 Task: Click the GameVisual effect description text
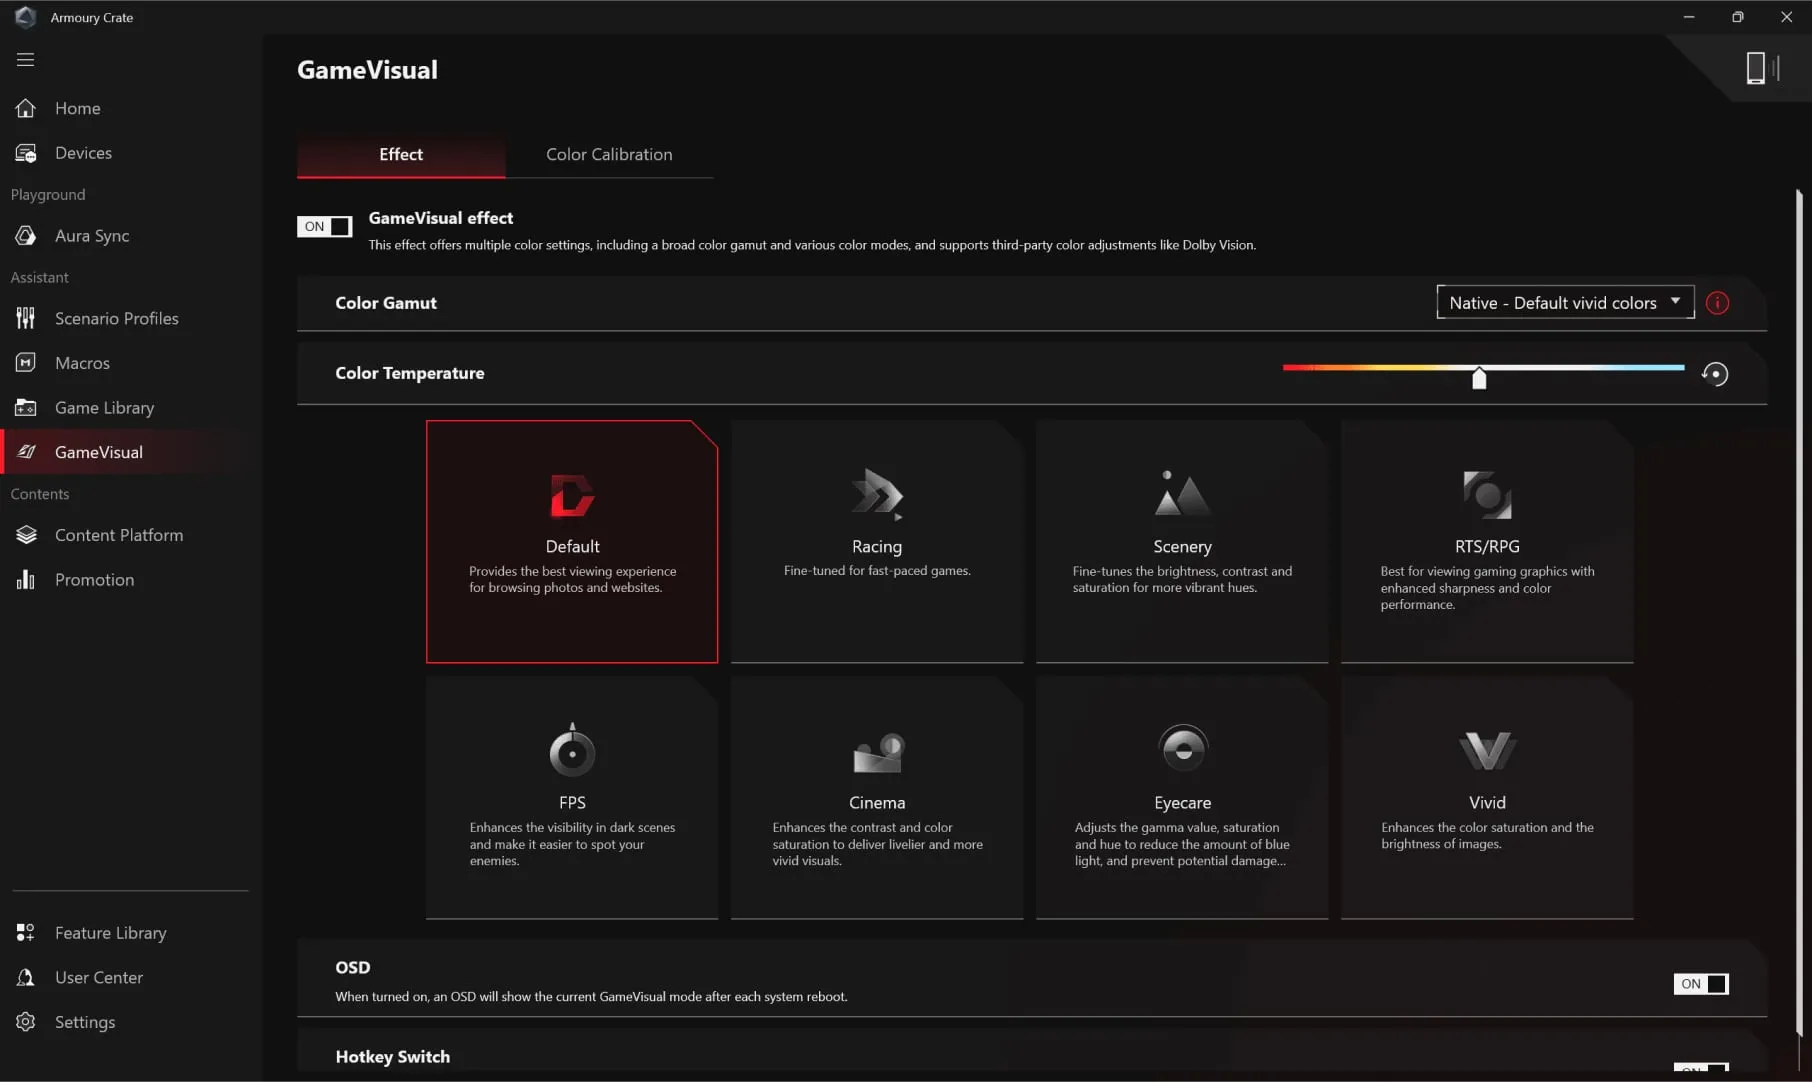pyautogui.click(x=812, y=245)
